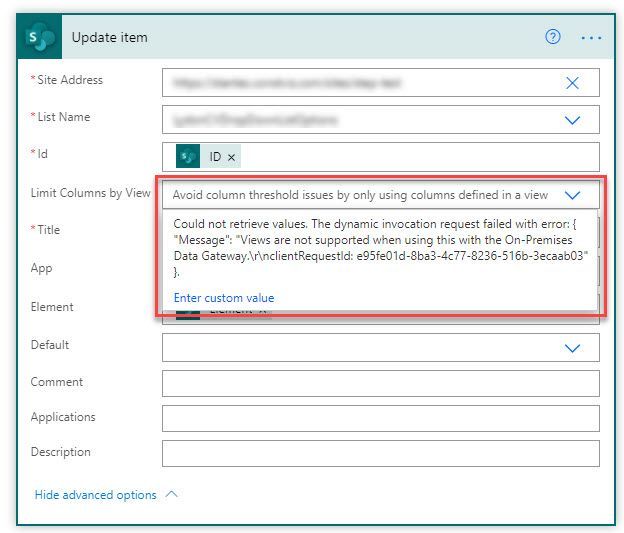
Task: Click the App label
Action: point(41,268)
